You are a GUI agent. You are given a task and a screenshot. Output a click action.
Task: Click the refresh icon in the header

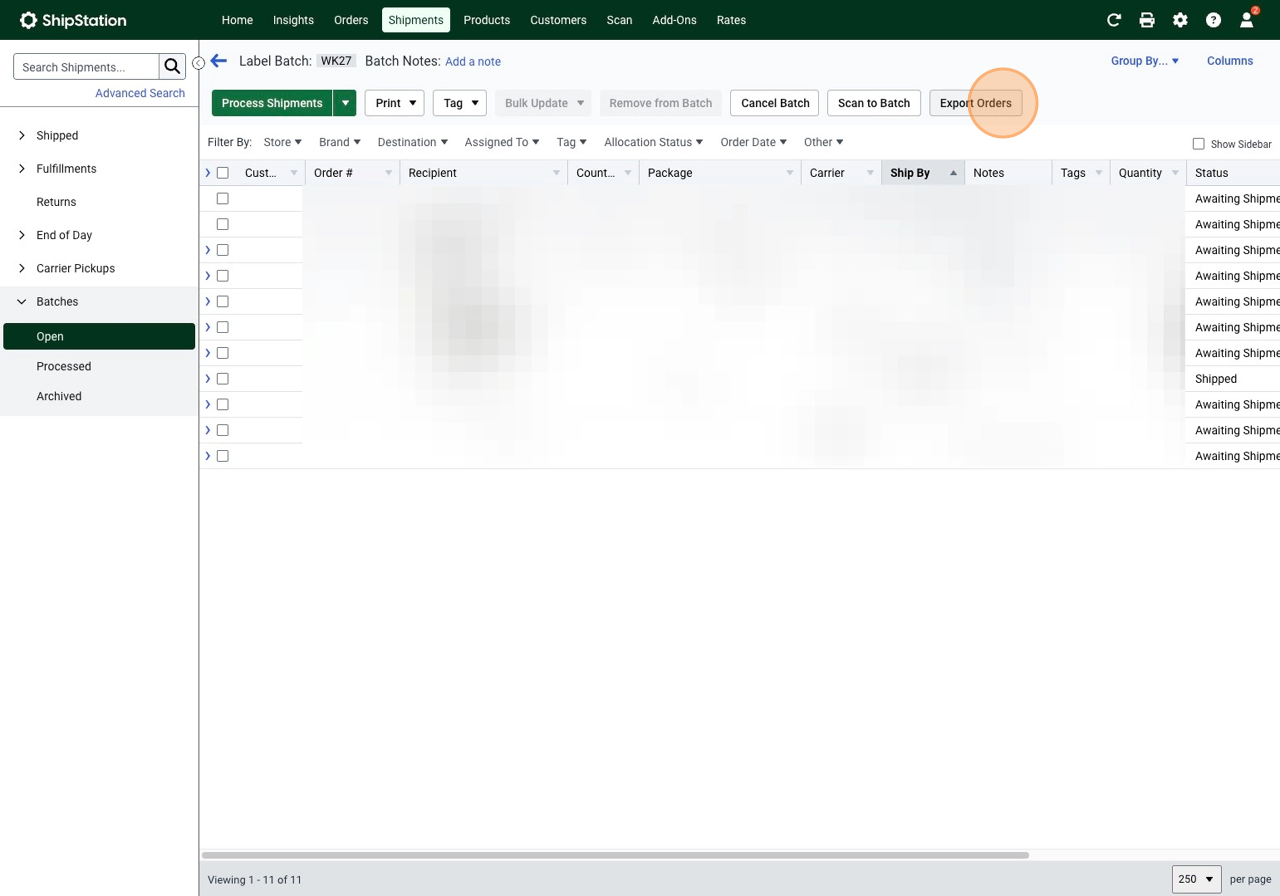[1114, 20]
